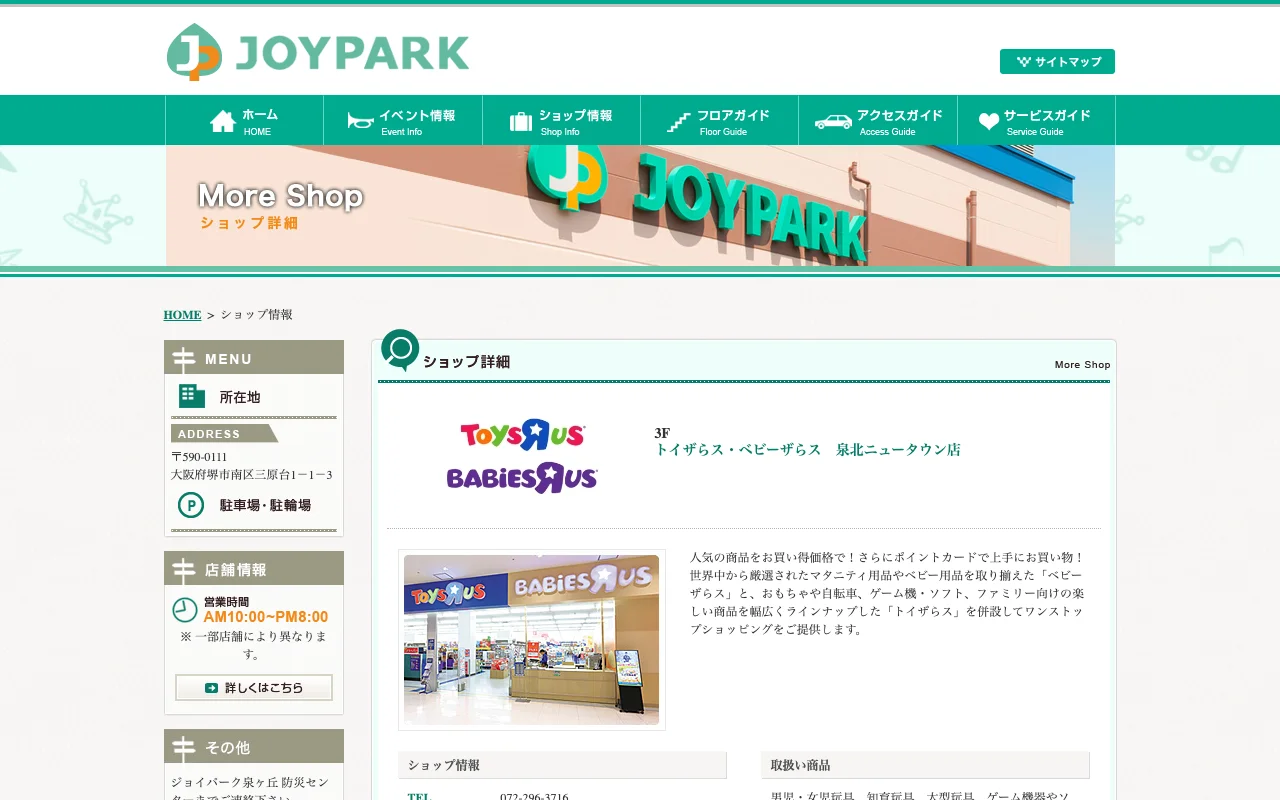This screenshot has height=800, width=1280.
Task: Click the 〒590-0111 postal code text
Action: [199, 457]
